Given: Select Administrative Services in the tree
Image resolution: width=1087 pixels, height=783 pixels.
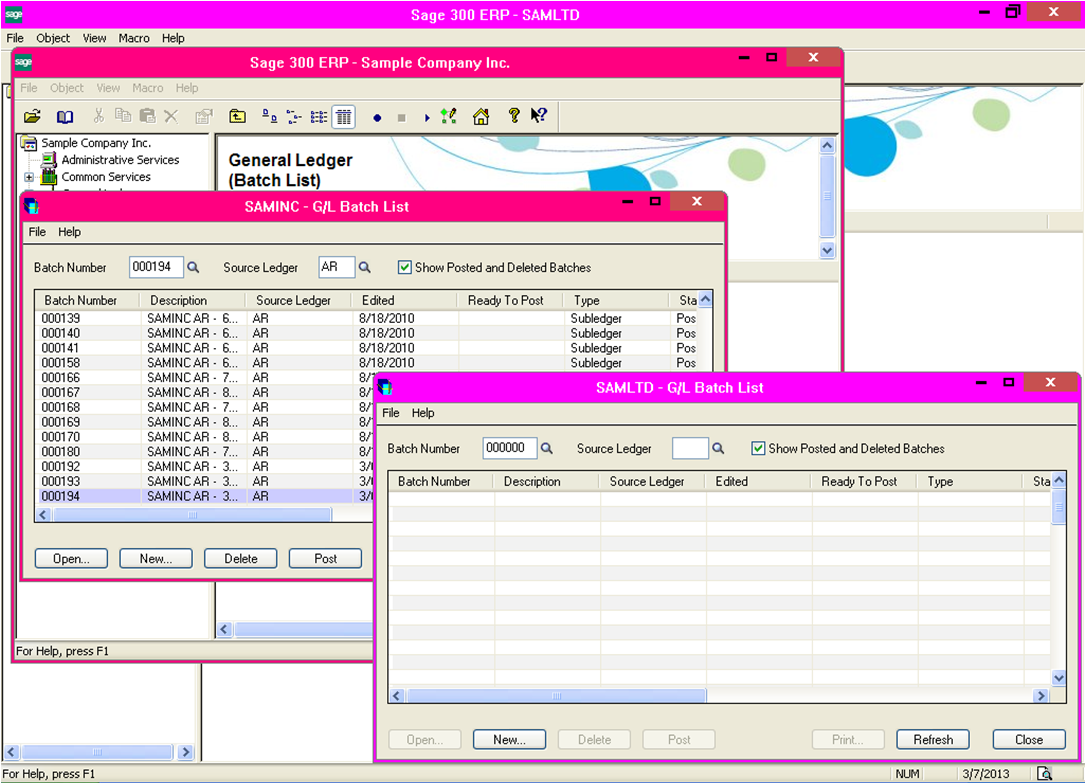Looking at the screenshot, I should [120, 160].
